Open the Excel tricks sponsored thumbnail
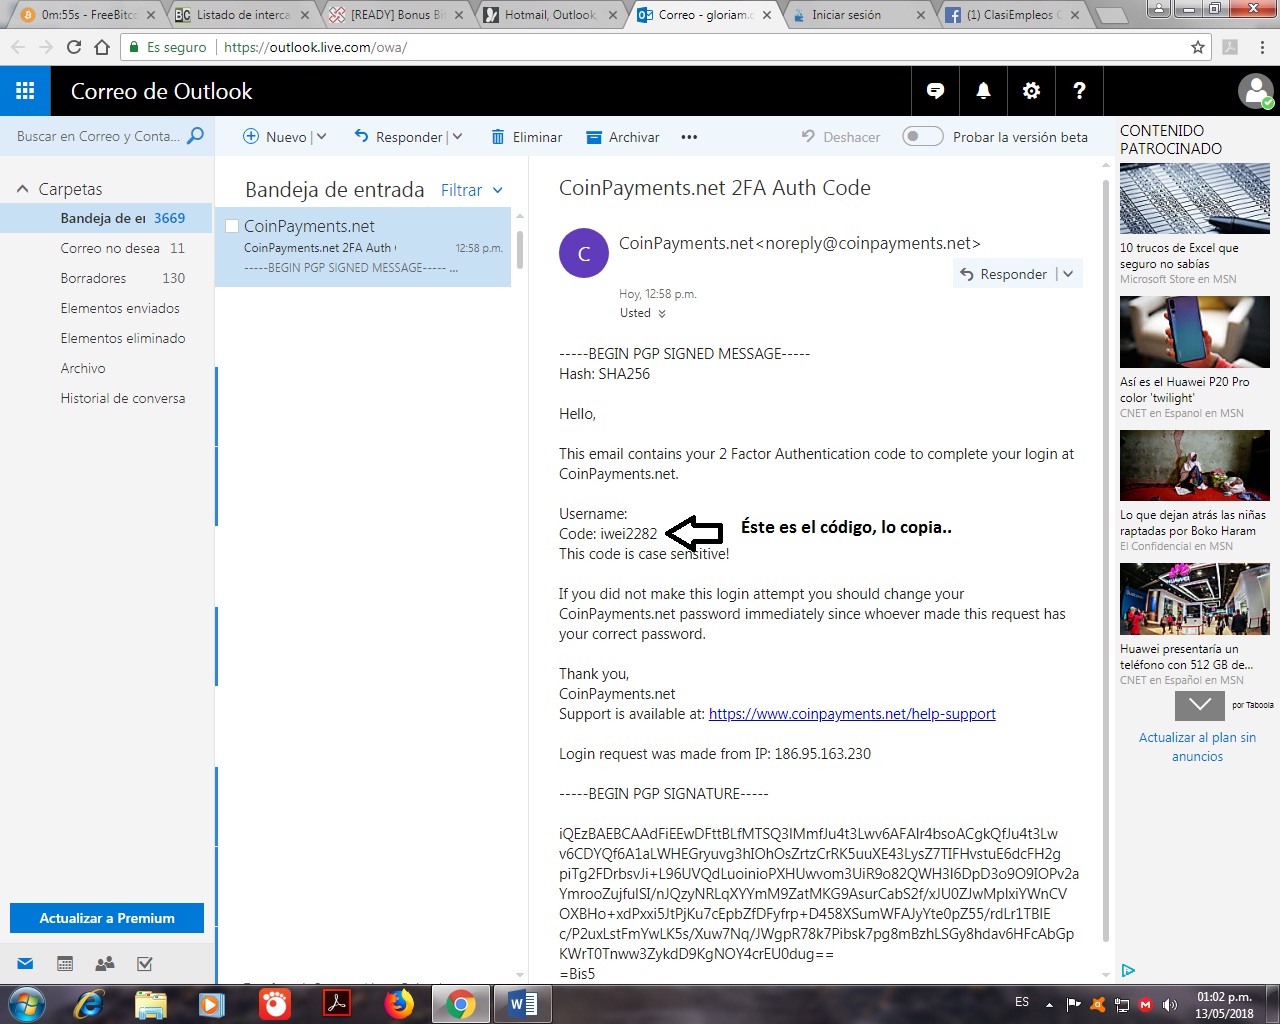 (x=1194, y=199)
